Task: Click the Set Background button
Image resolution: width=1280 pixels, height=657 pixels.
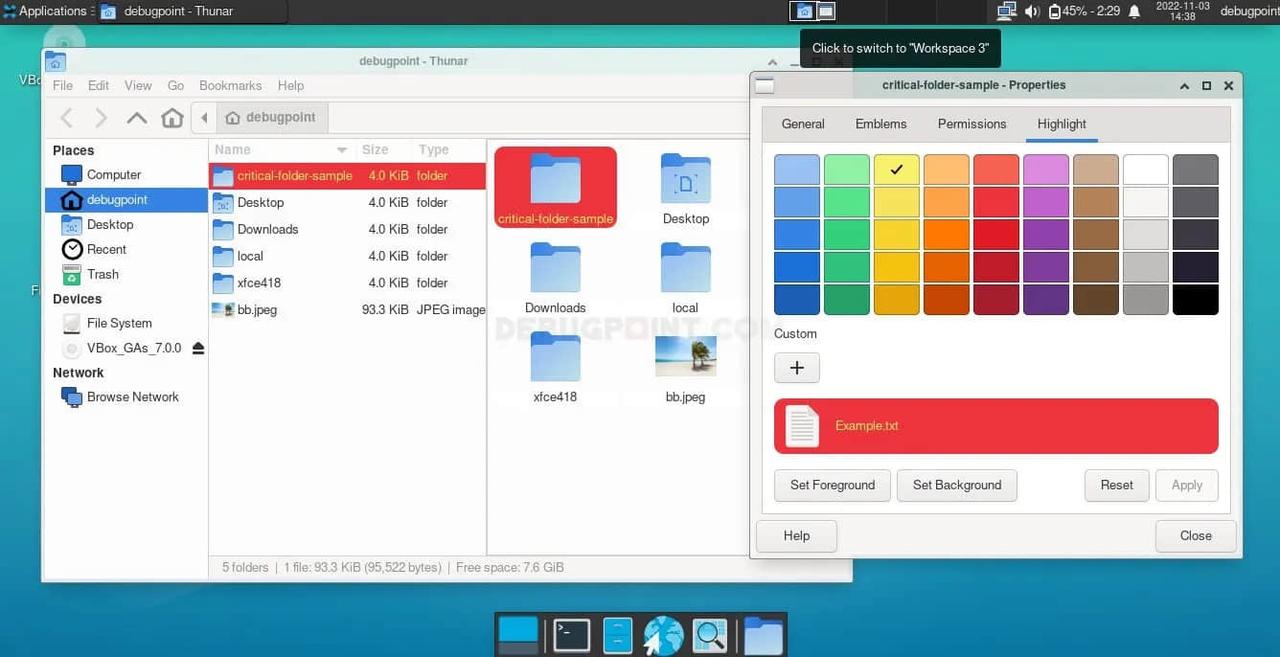Action: 956,485
